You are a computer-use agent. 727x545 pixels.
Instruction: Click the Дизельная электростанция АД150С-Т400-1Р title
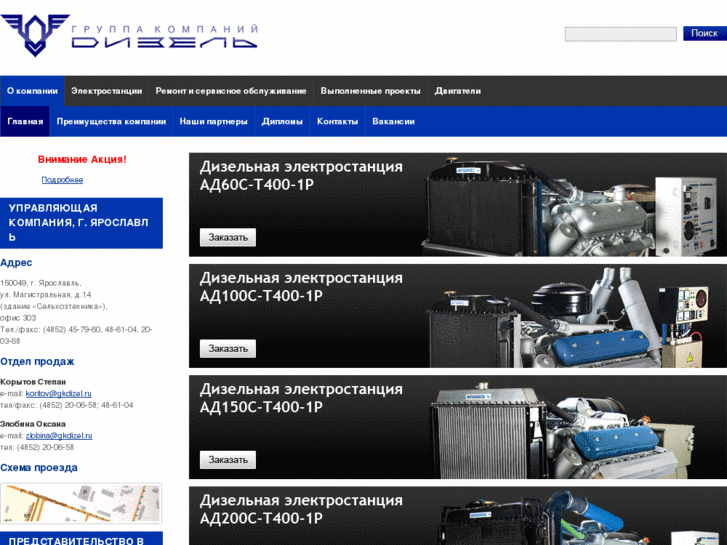(301, 398)
